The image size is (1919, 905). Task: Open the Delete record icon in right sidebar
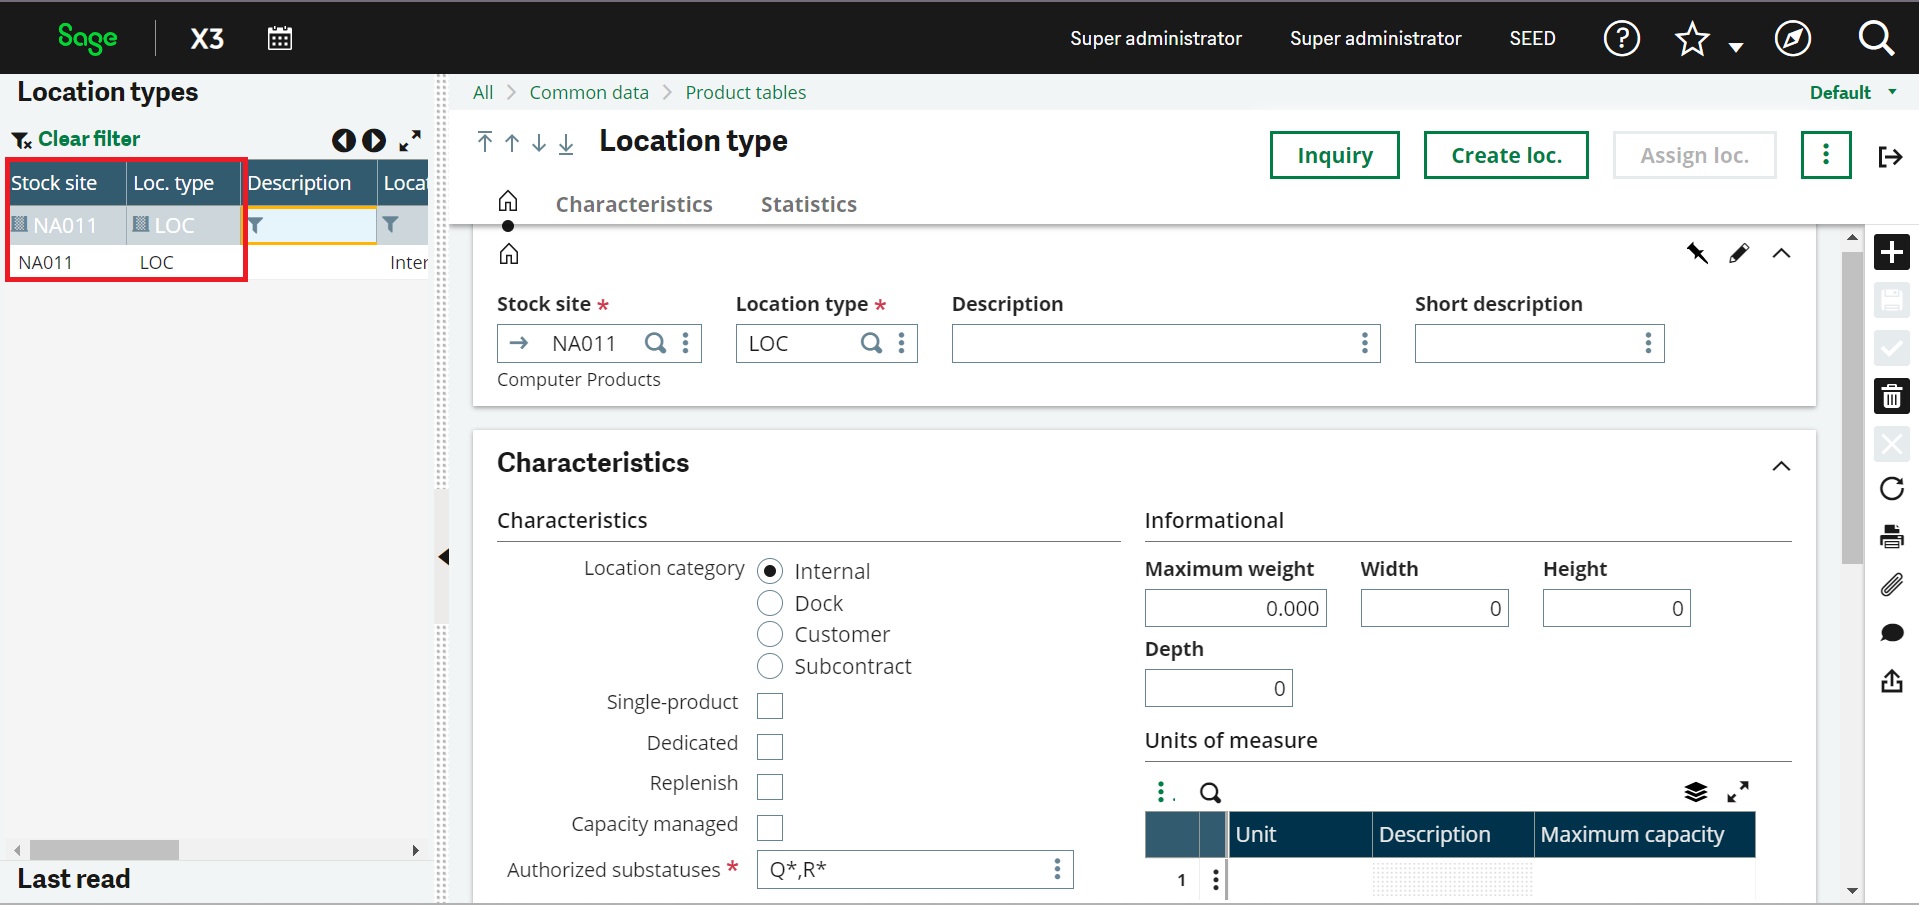point(1891,396)
